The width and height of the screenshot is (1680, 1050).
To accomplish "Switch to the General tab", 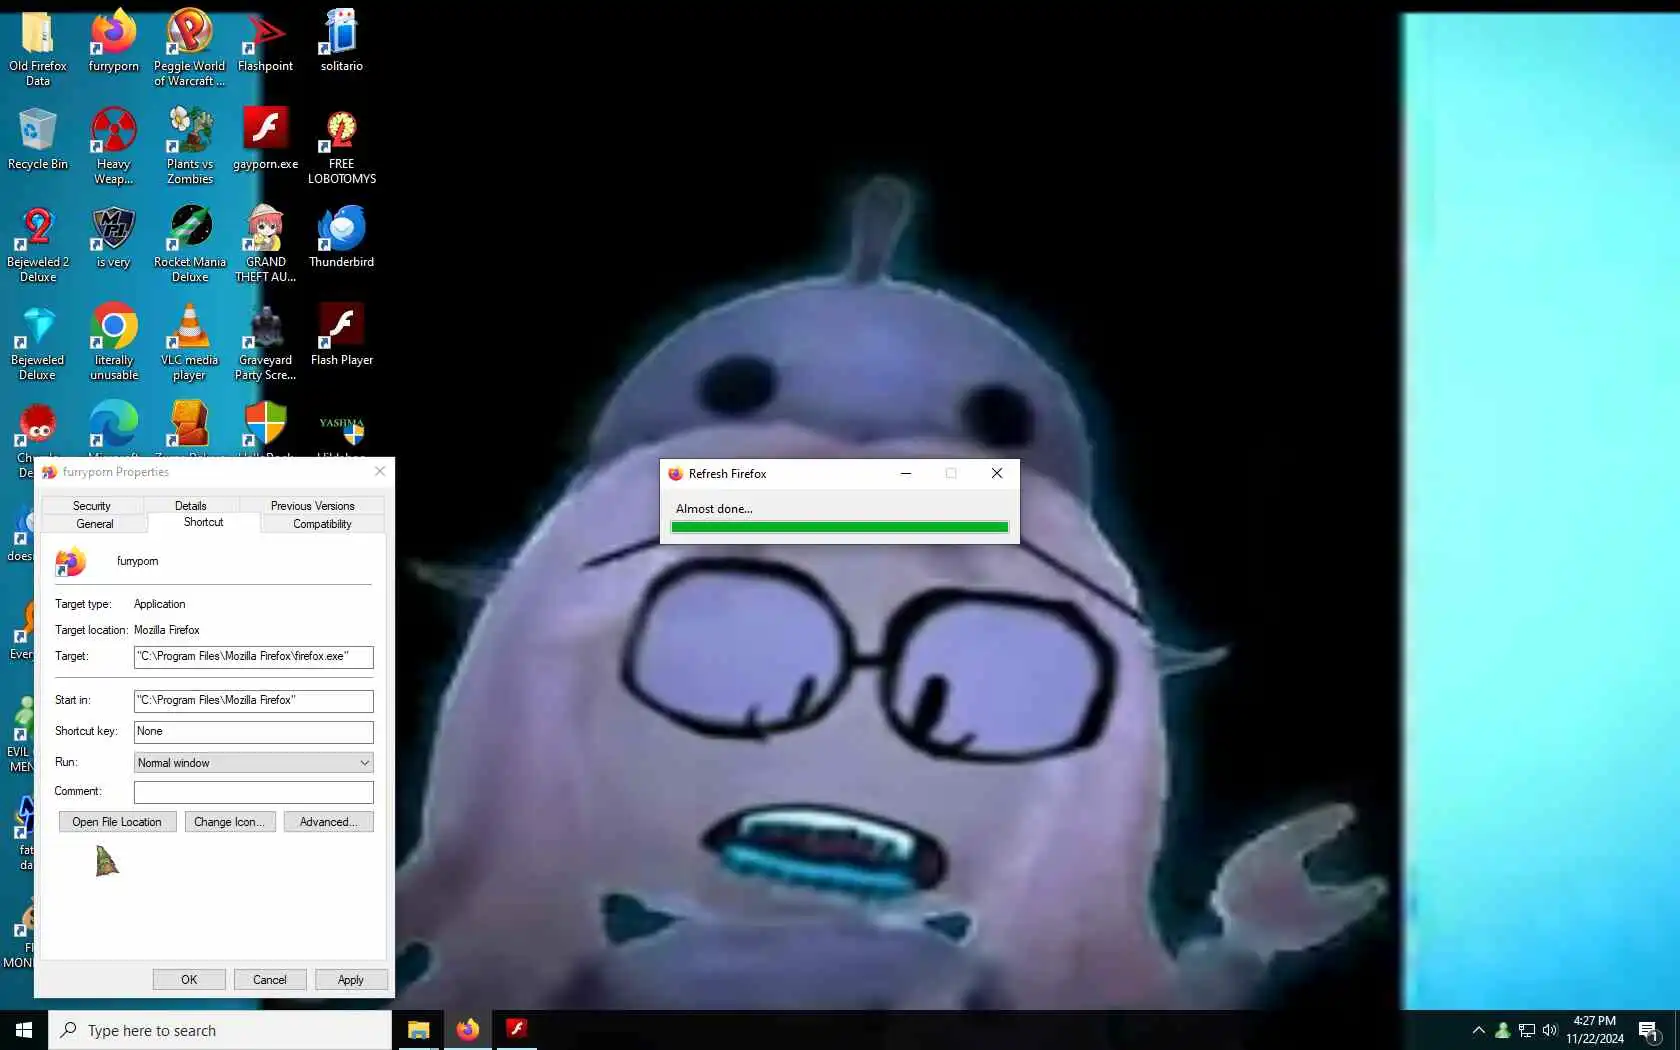I will pyautogui.click(x=95, y=524).
